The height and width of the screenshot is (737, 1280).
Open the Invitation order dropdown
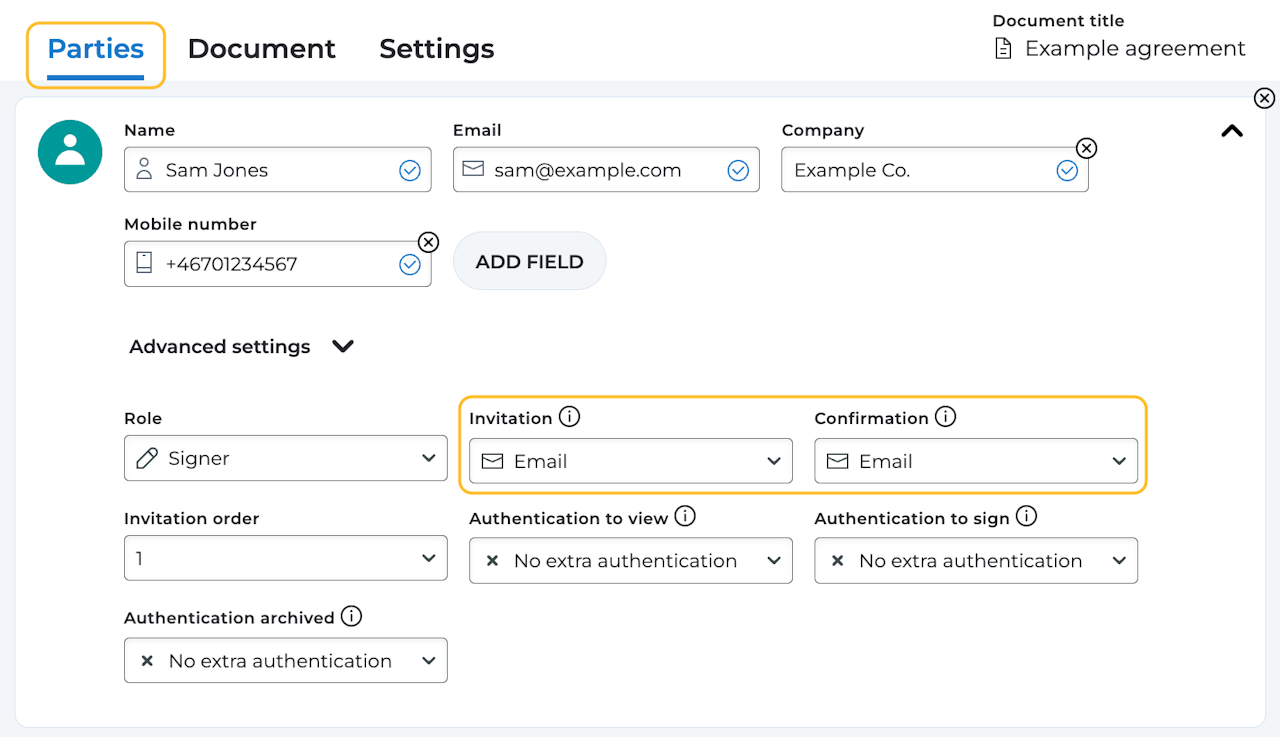pyautogui.click(x=285, y=558)
